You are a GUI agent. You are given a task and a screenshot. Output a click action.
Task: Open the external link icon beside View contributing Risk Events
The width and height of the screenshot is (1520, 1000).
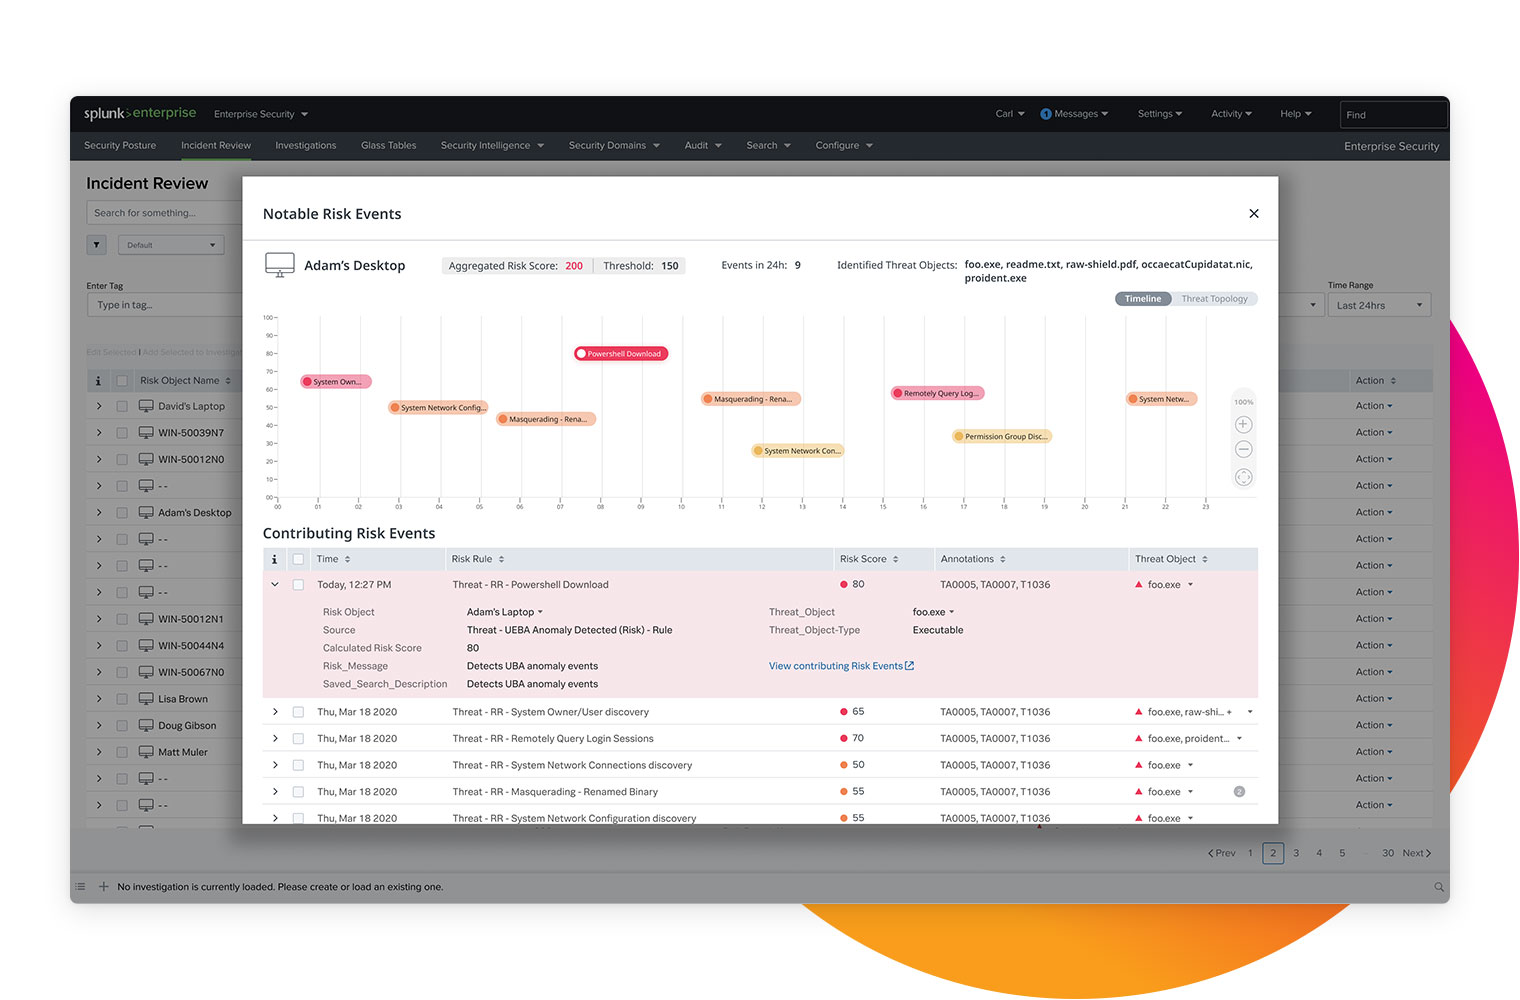pyautogui.click(x=910, y=666)
